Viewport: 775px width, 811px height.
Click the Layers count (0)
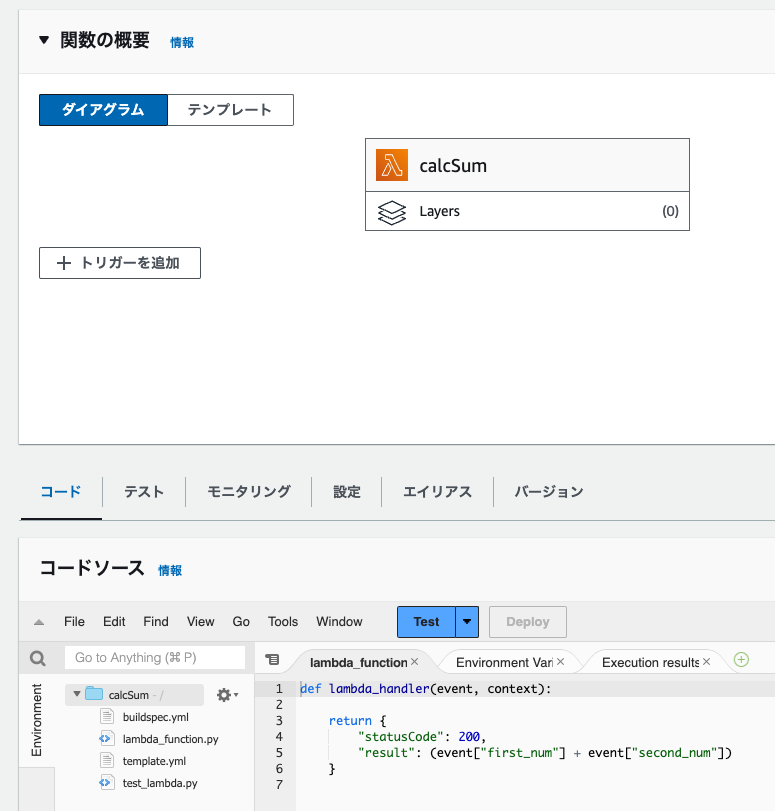click(670, 211)
